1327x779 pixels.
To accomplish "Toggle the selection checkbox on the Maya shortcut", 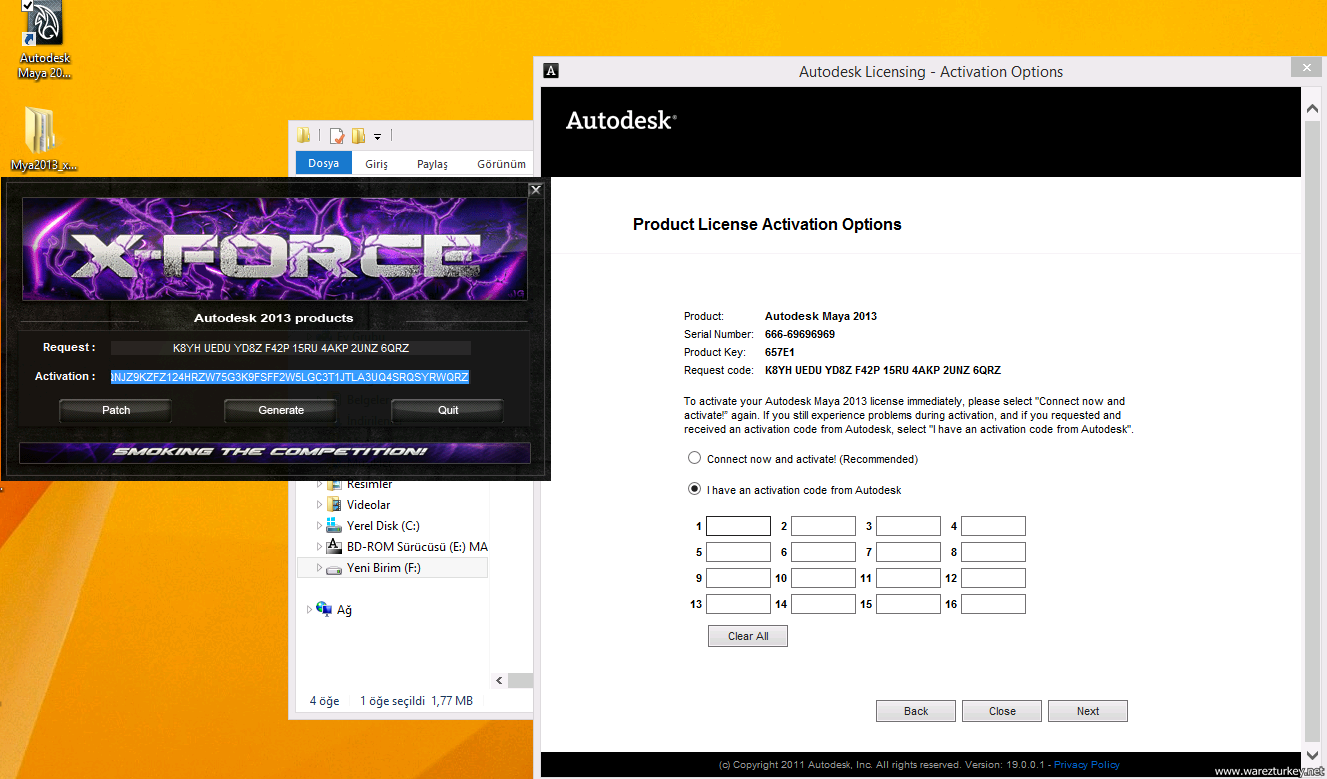I will tap(28, 5).
